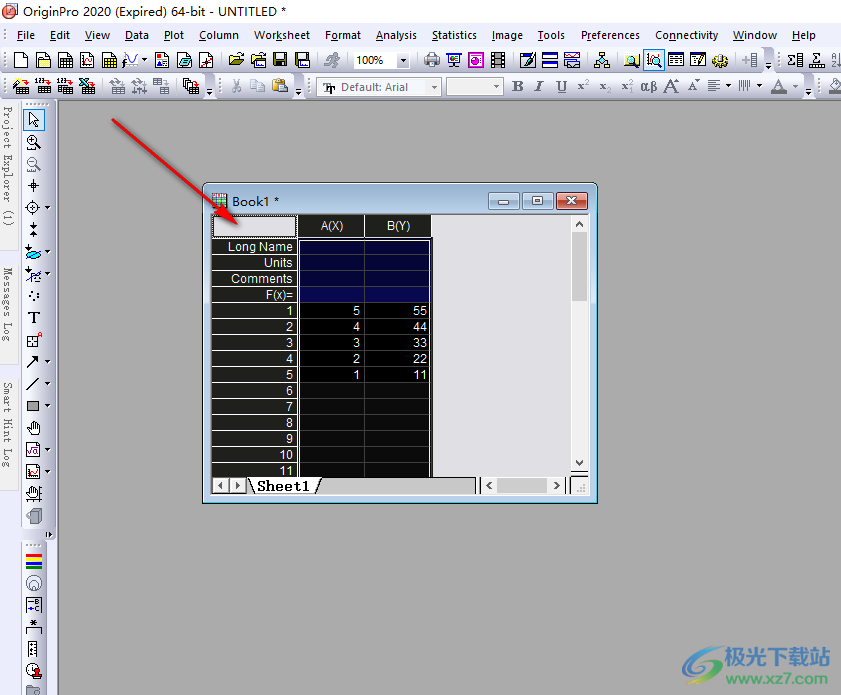Screen dimensions: 841x695
Task: Expand the text alignment dropdown arrow
Action: point(728,86)
